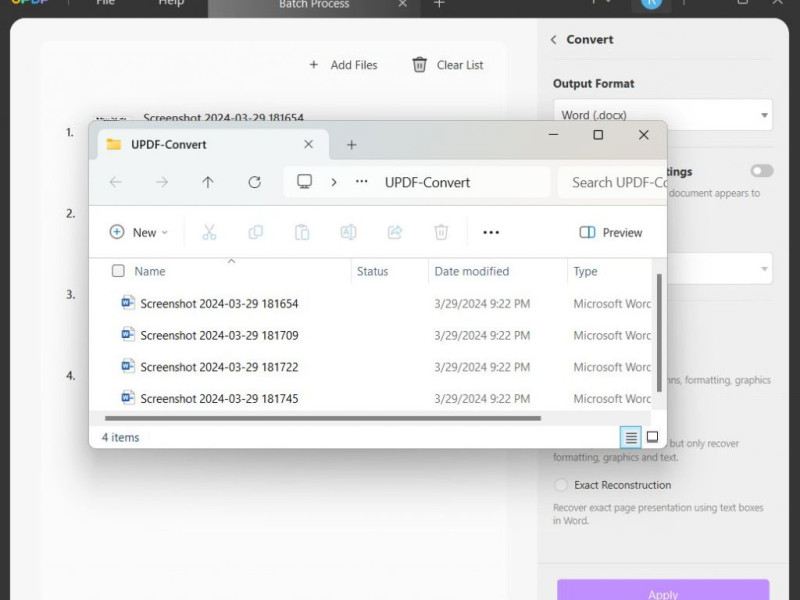
Task: Select file Screenshot 2024-03-29 181709
Action: [219, 335]
